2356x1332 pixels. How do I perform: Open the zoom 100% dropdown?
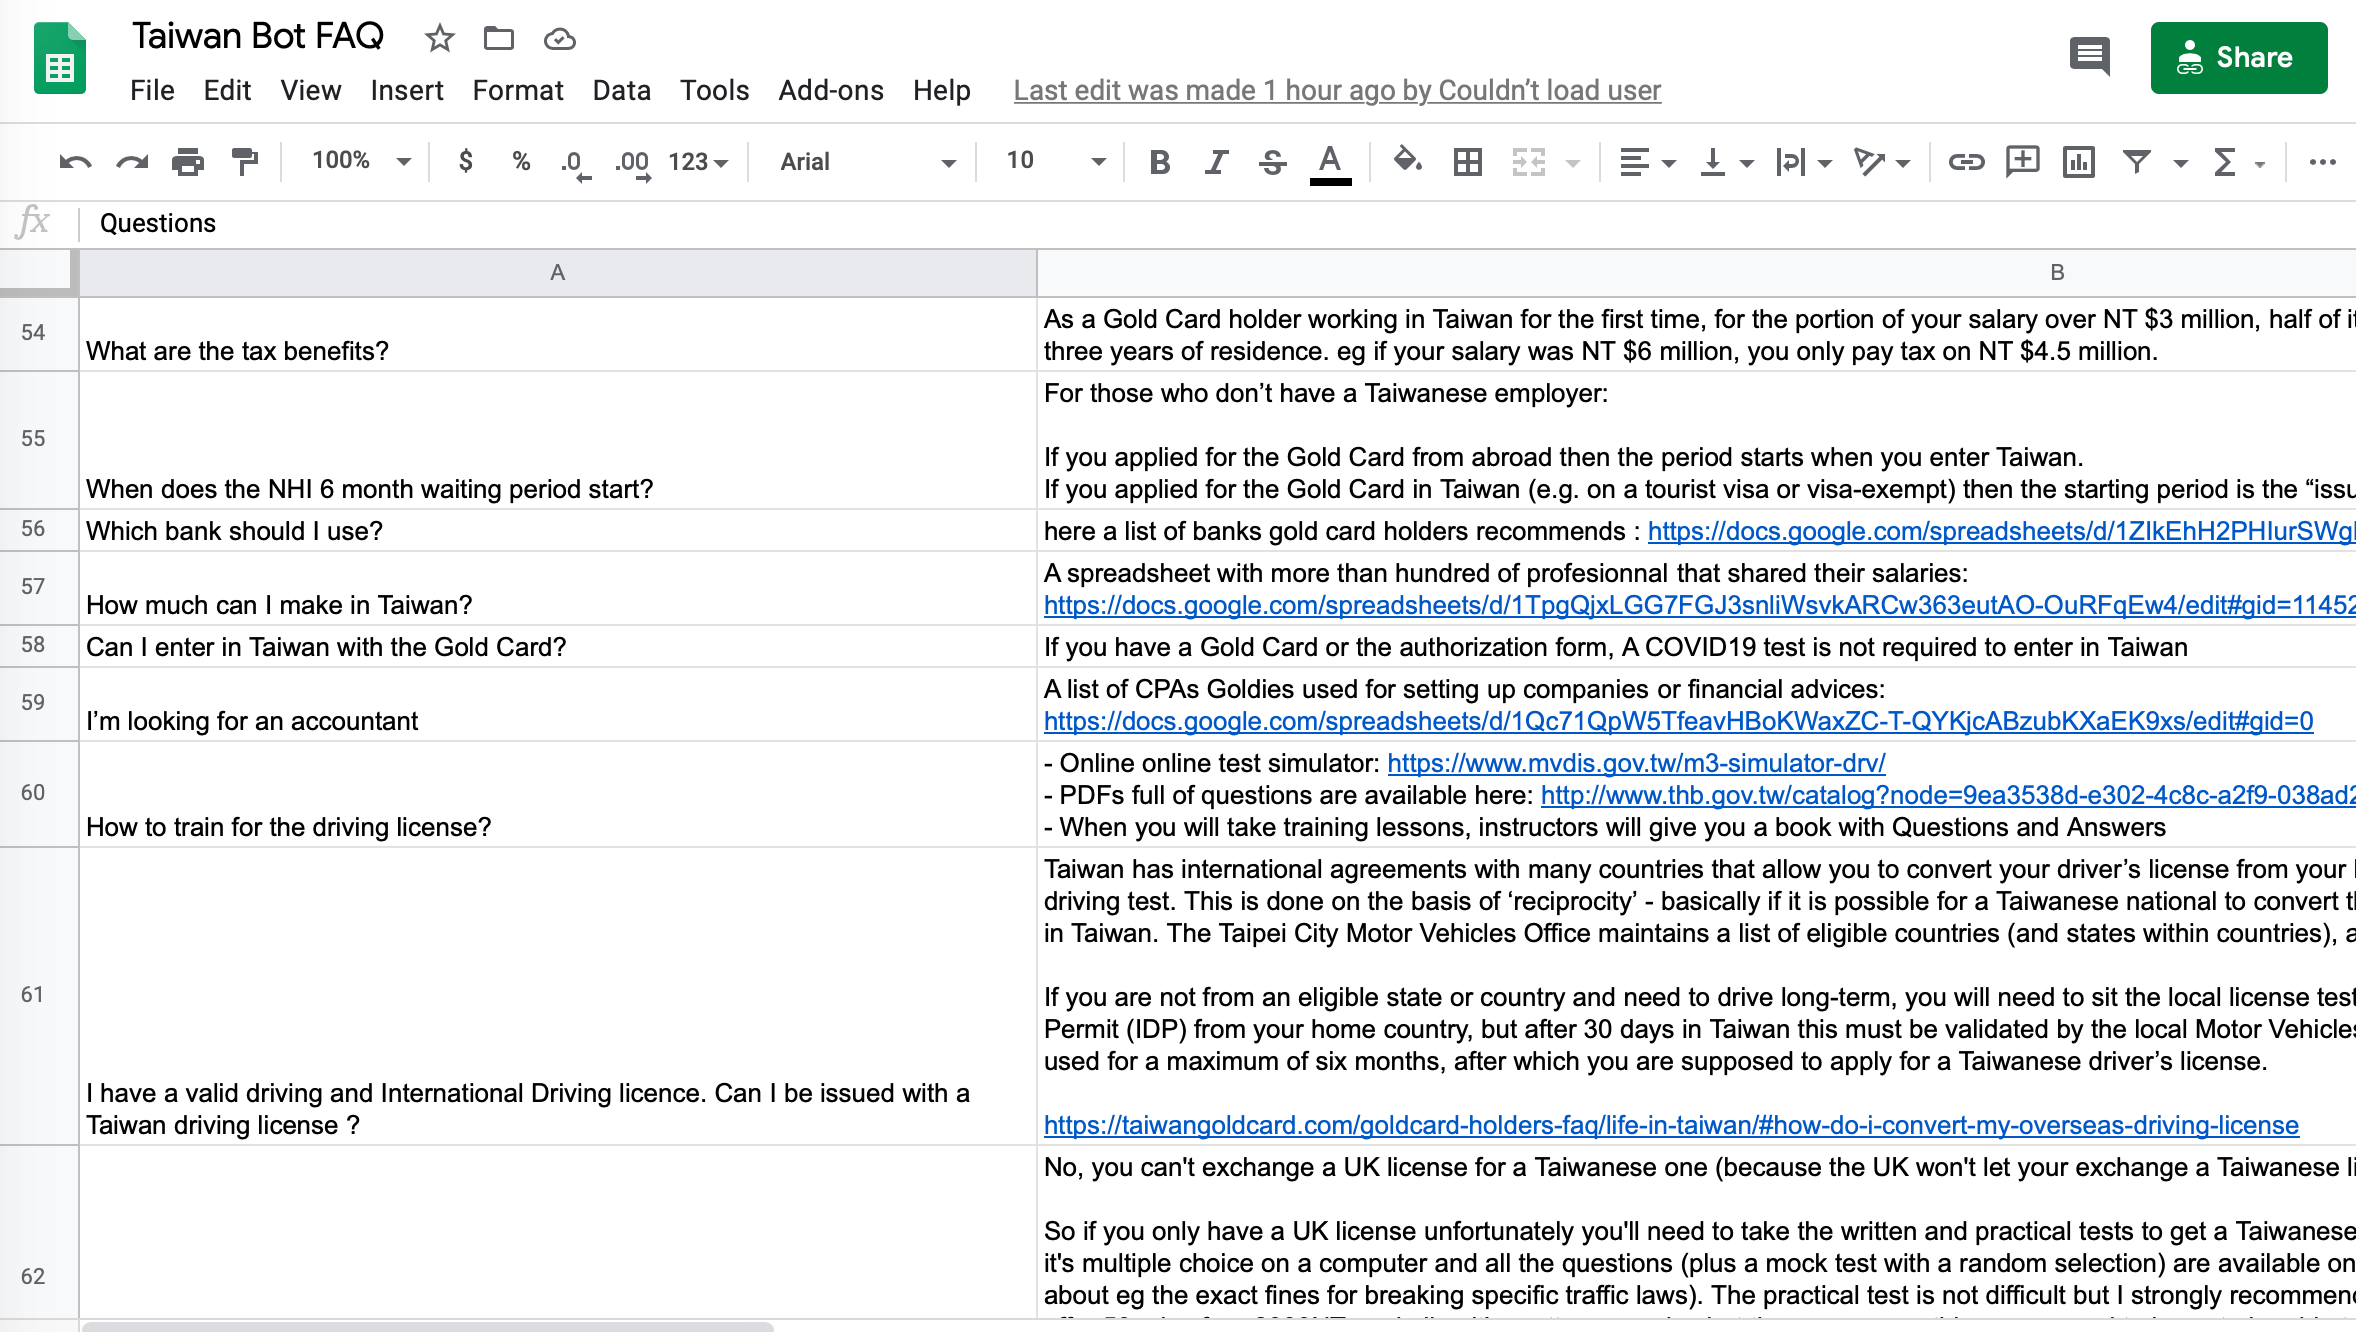[360, 161]
